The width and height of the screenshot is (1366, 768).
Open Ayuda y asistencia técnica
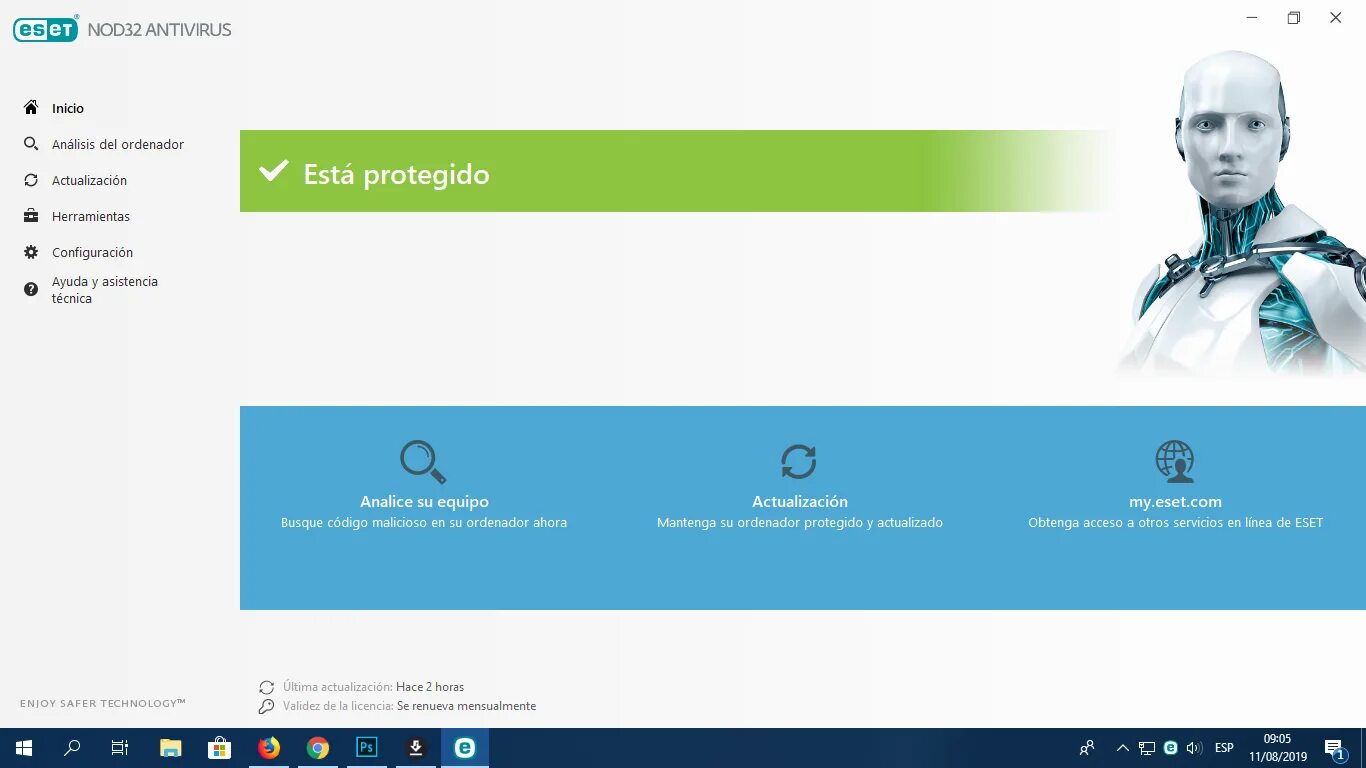(x=105, y=290)
